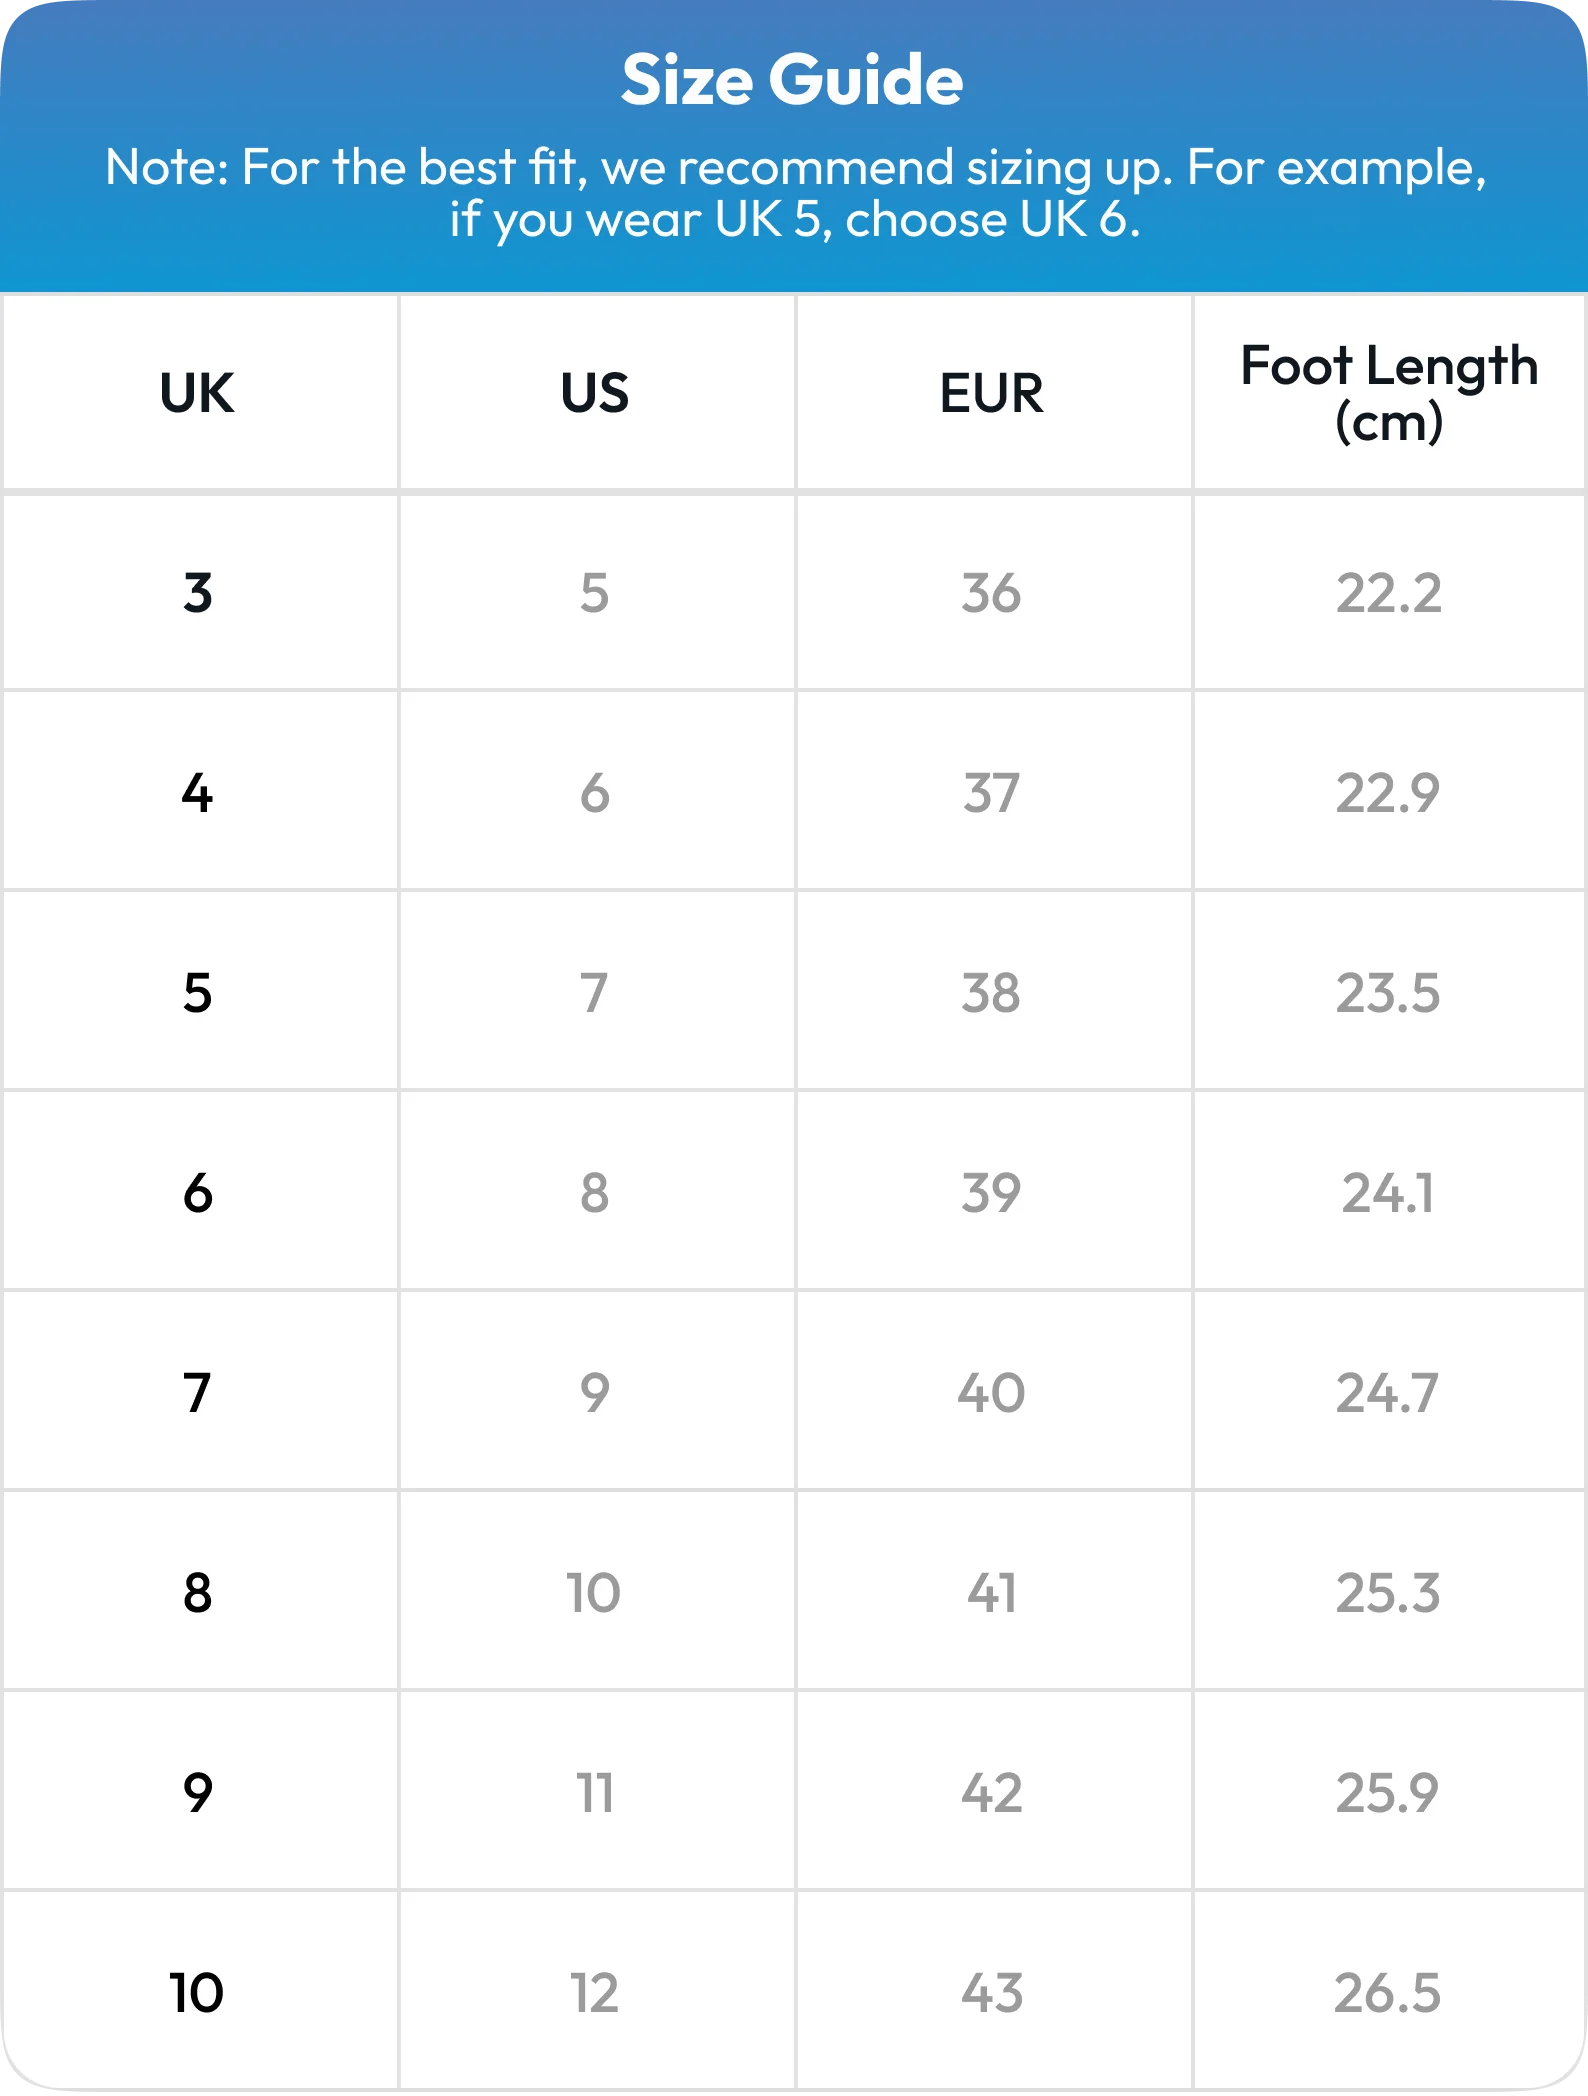Select US size 12 cell

[x=595, y=1992]
